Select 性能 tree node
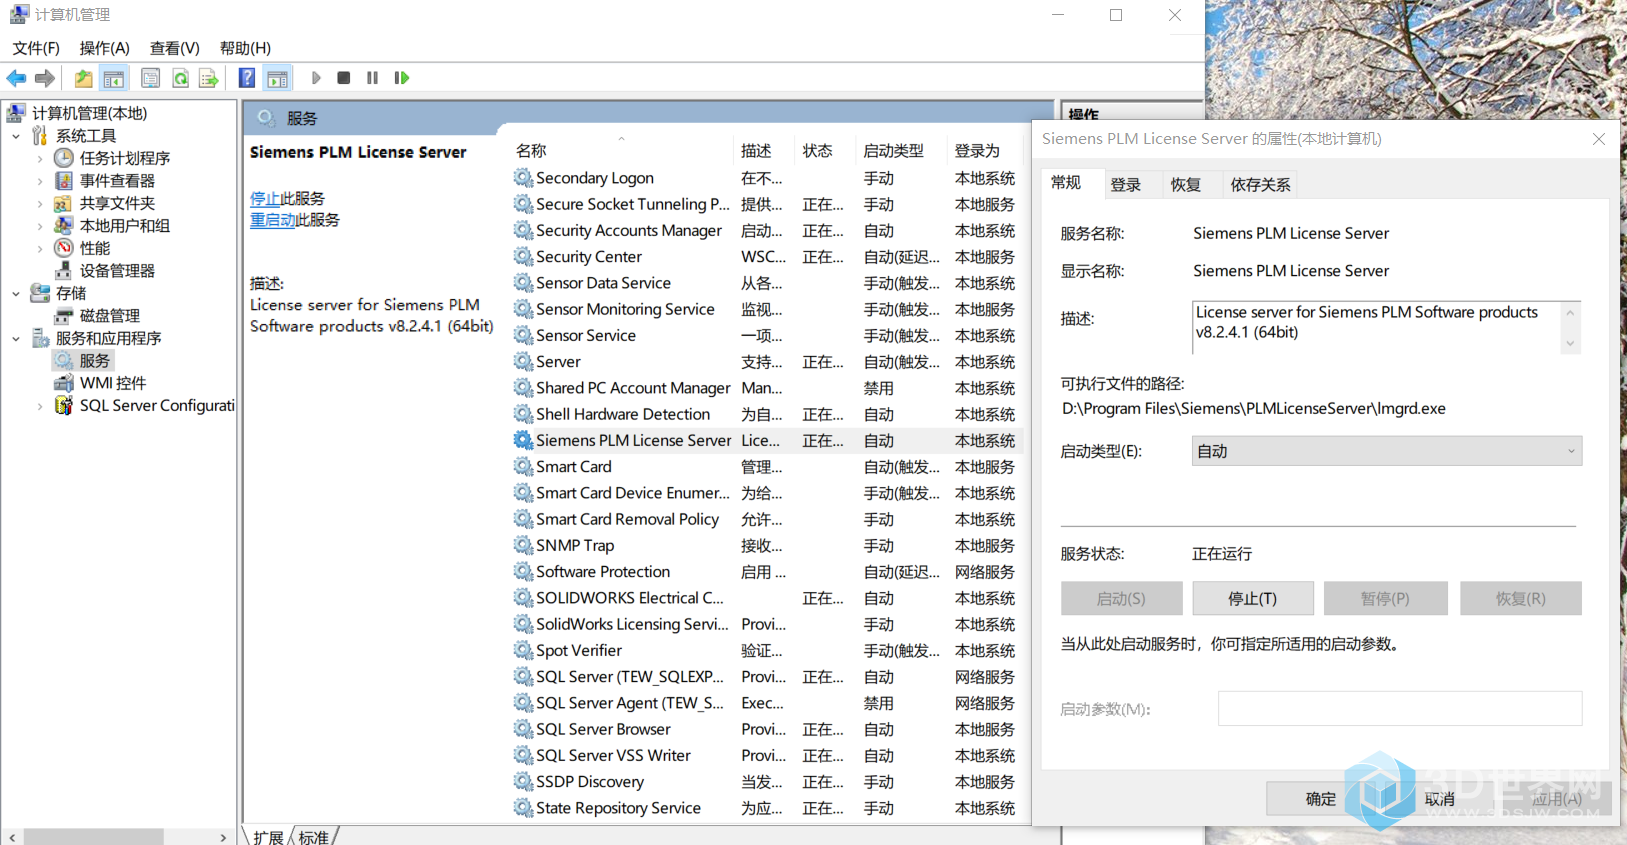1627x845 pixels. pyautogui.click(x=95, y=248)
